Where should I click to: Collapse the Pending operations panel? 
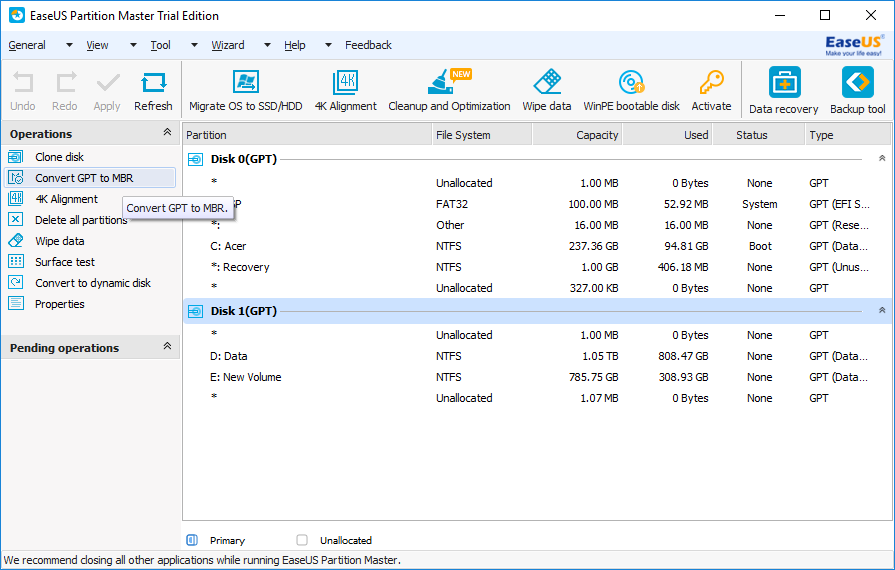[x=167, y=347]
